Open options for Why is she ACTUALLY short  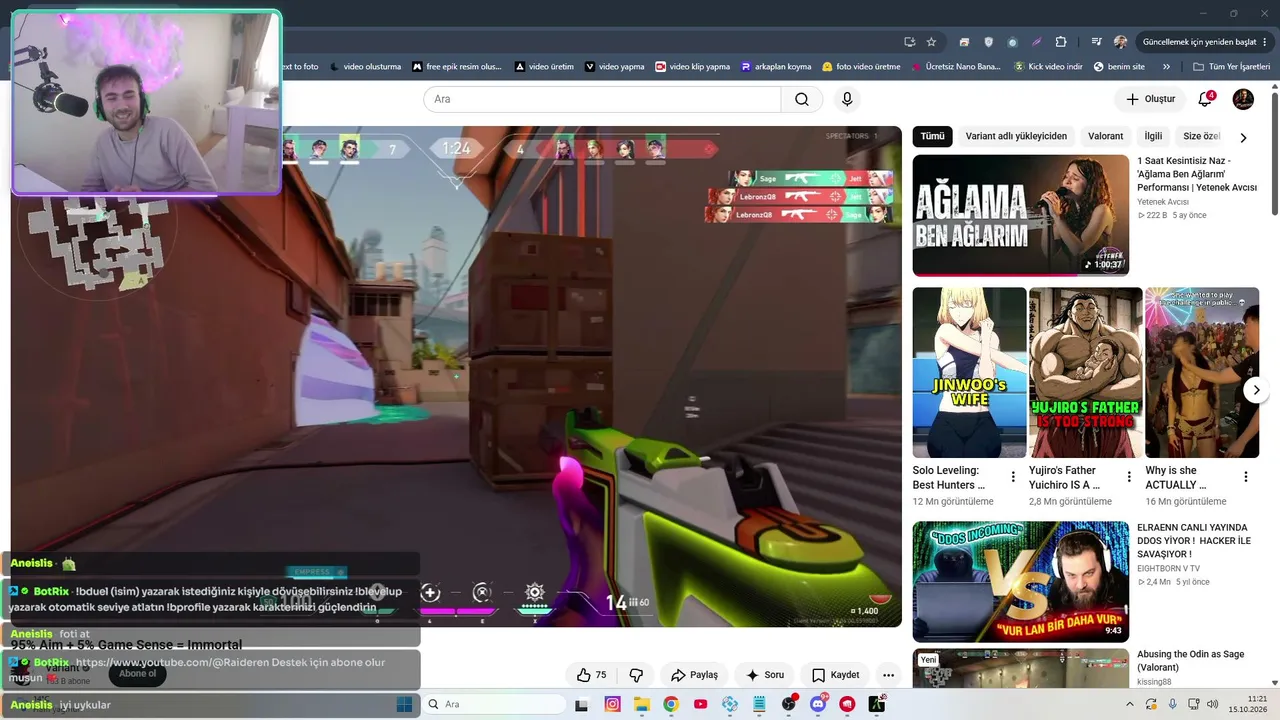click(1246, 477)
